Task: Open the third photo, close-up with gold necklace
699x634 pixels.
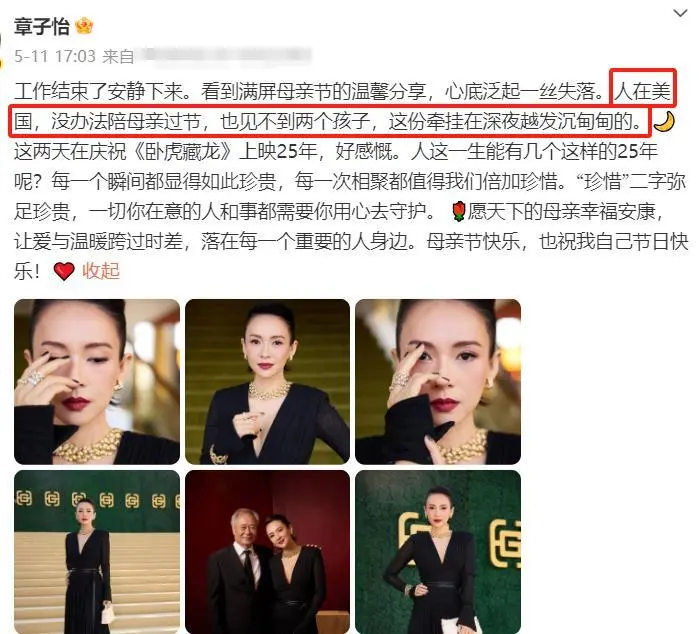Action: tap(438, 382)
